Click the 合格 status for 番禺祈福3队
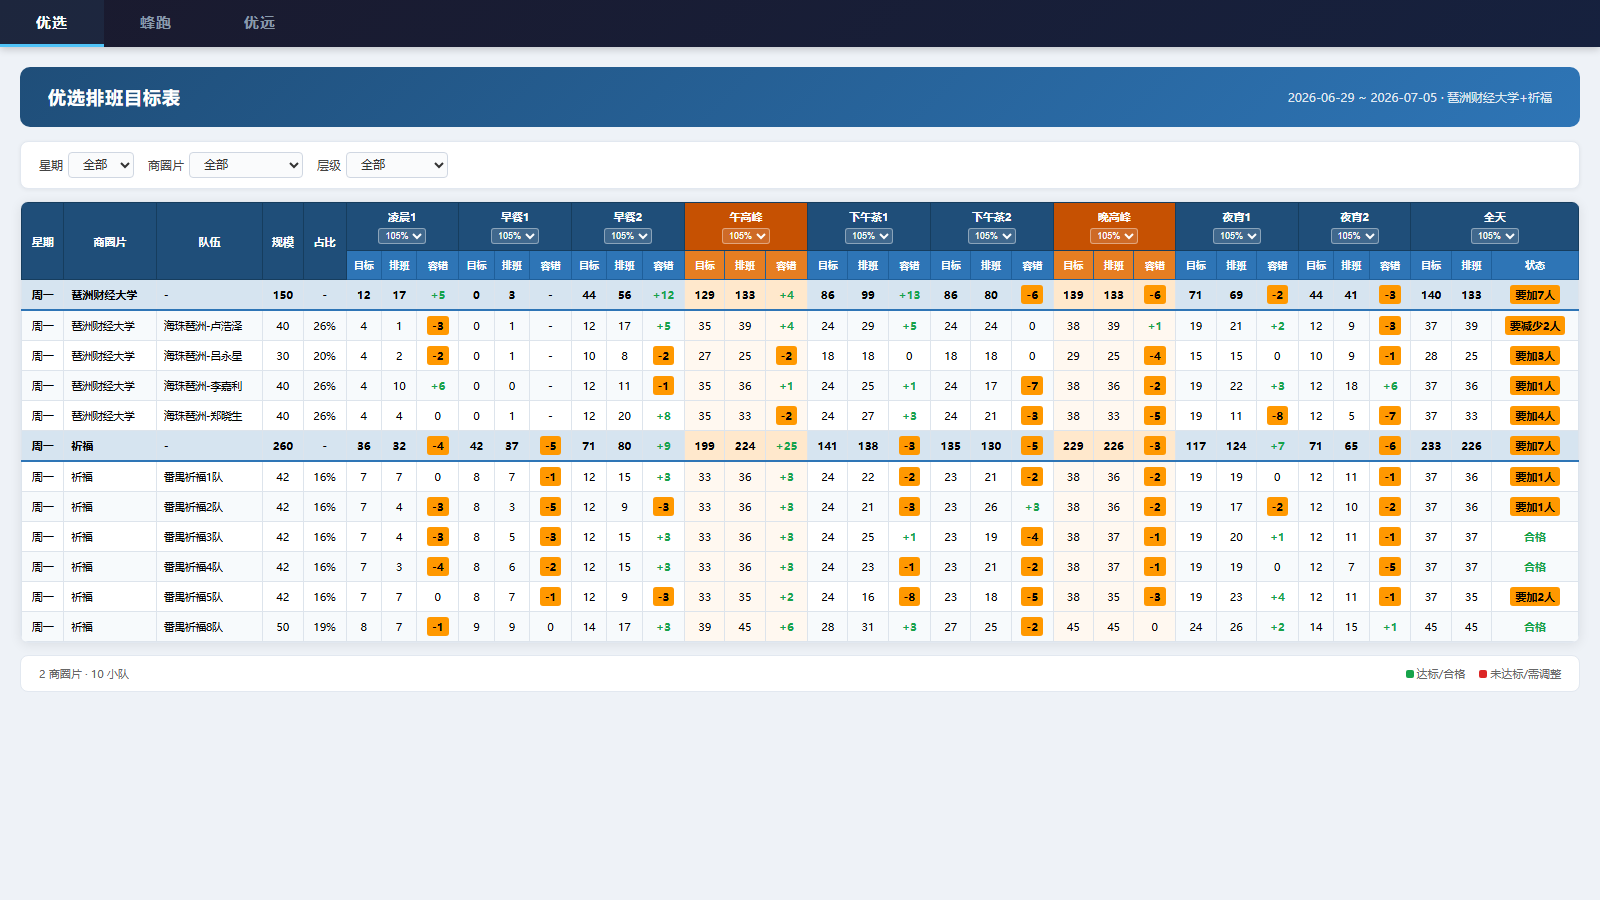 [x=1535, y=537]
